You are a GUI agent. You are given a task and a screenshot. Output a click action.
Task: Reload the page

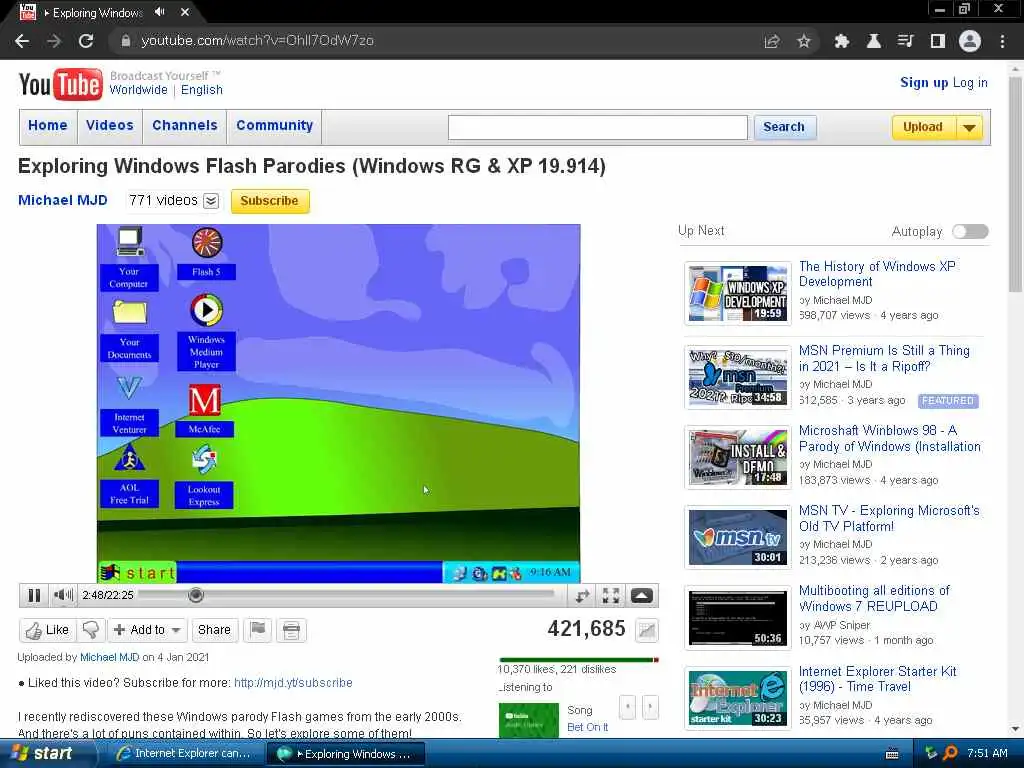click(x=86, y=40)
